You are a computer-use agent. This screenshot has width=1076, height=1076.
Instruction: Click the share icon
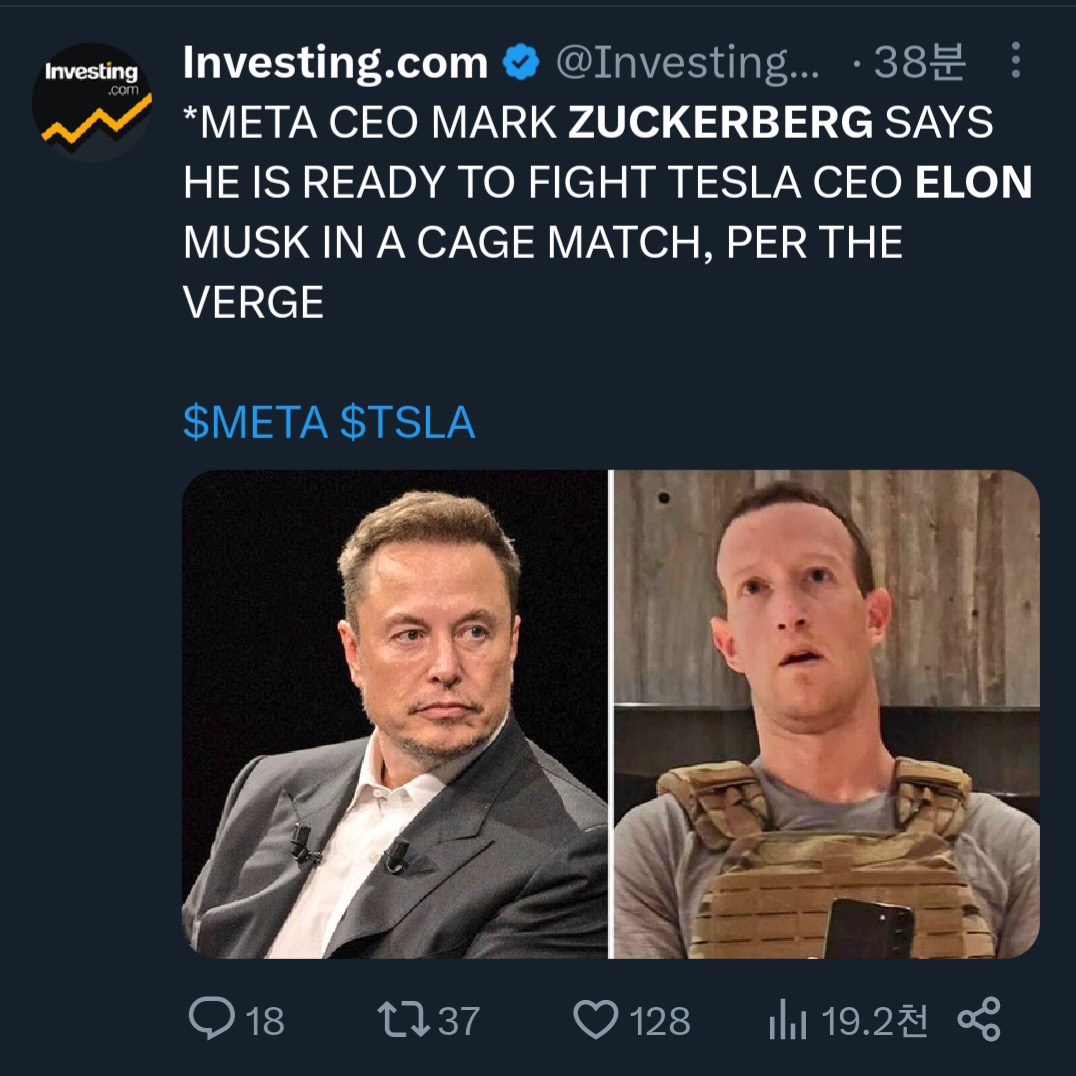point(978,1020)
